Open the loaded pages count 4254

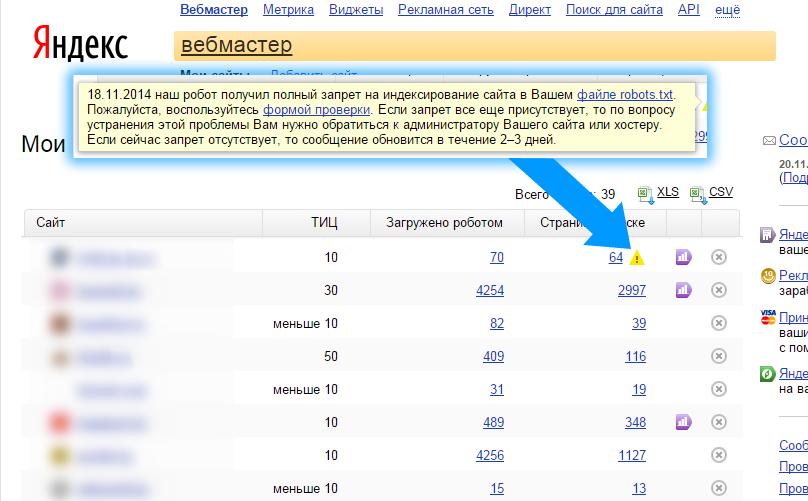(490, 290)
